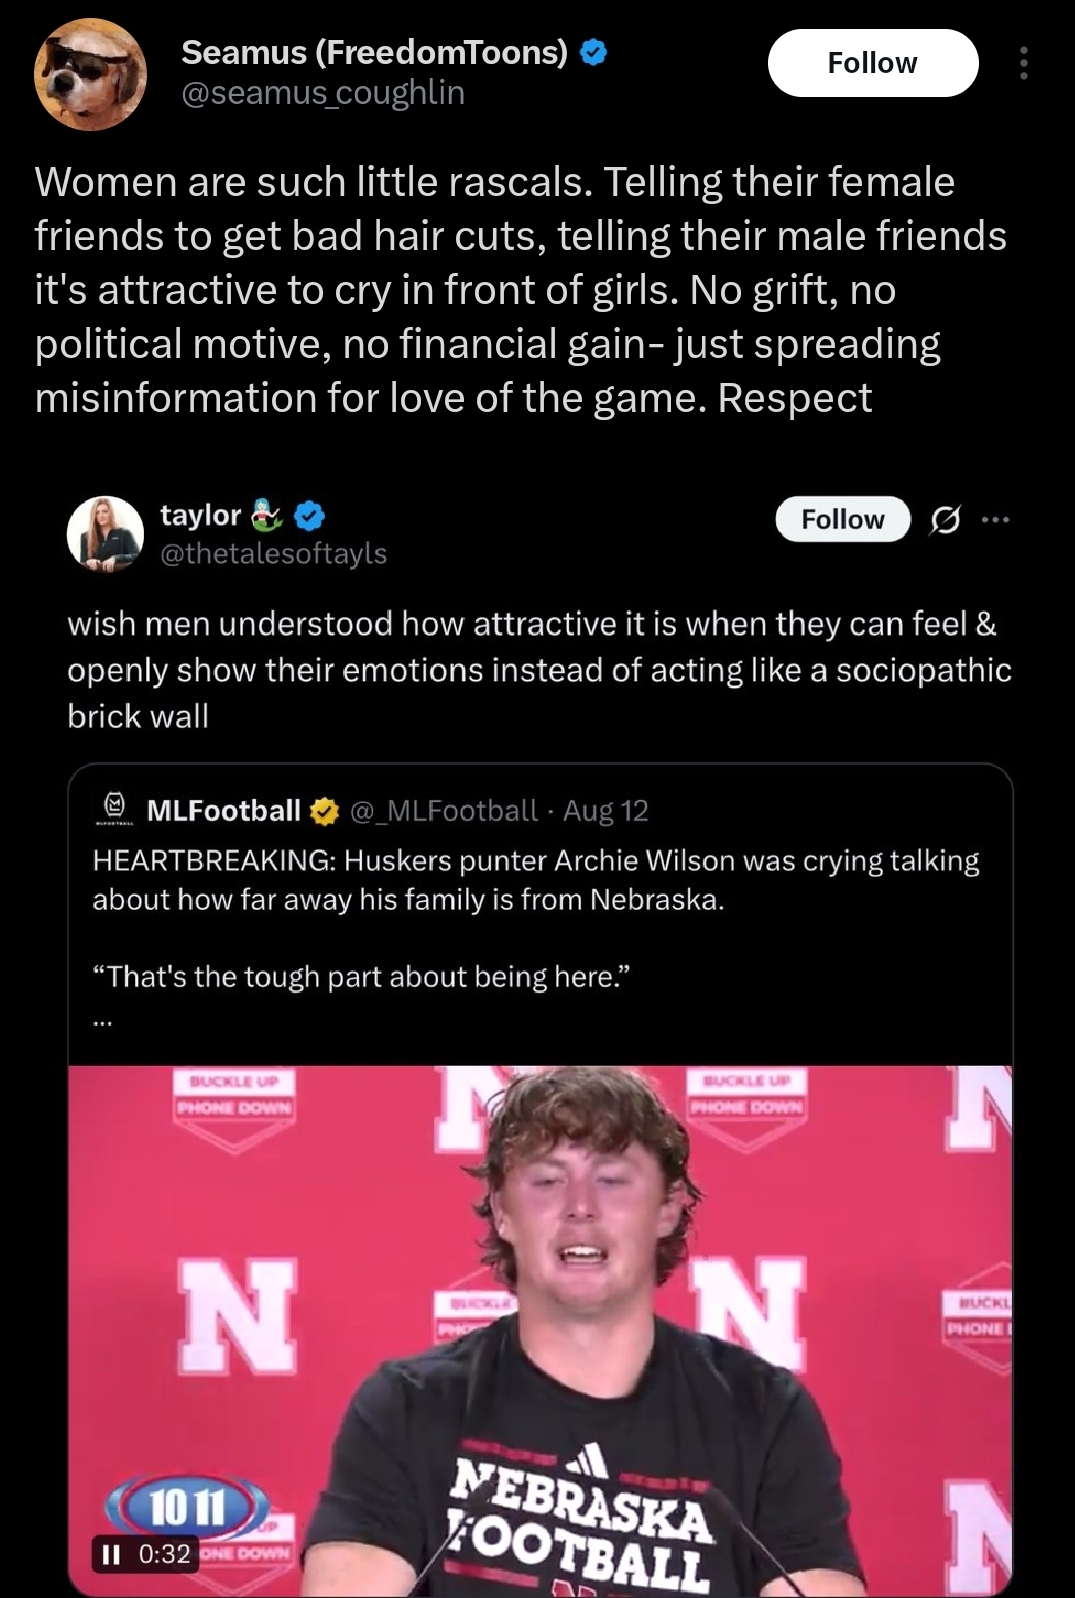Open the Aug 12 timestamp

pos(605,810)
